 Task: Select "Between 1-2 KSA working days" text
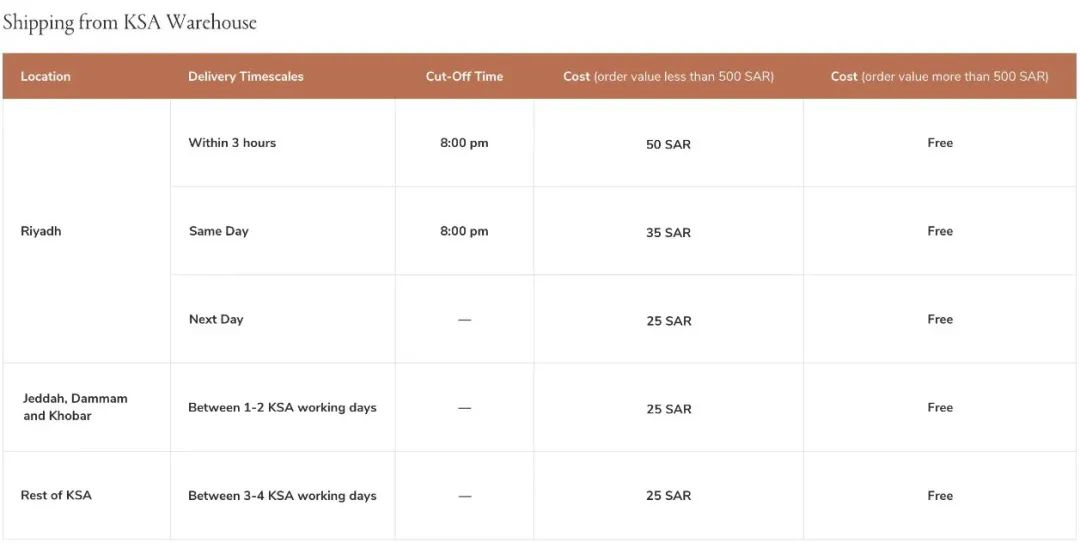[282, 407]
